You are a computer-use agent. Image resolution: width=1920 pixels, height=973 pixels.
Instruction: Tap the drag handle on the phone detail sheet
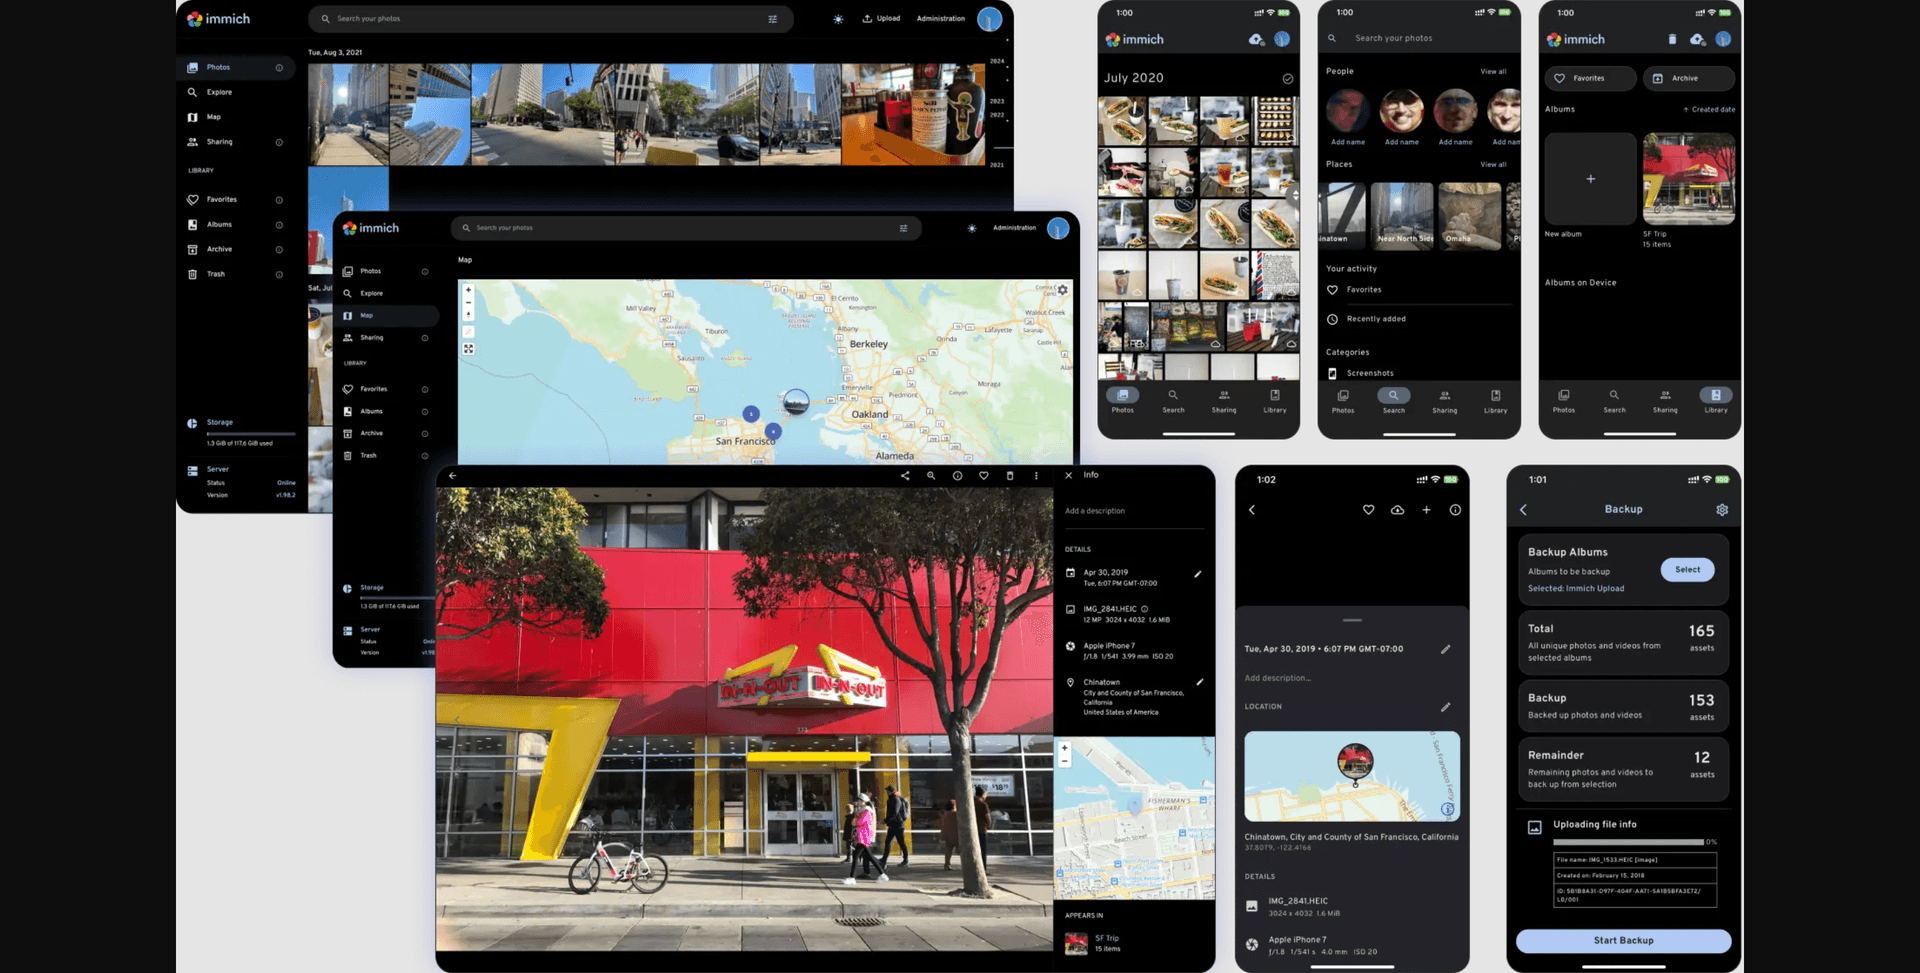1352,620
